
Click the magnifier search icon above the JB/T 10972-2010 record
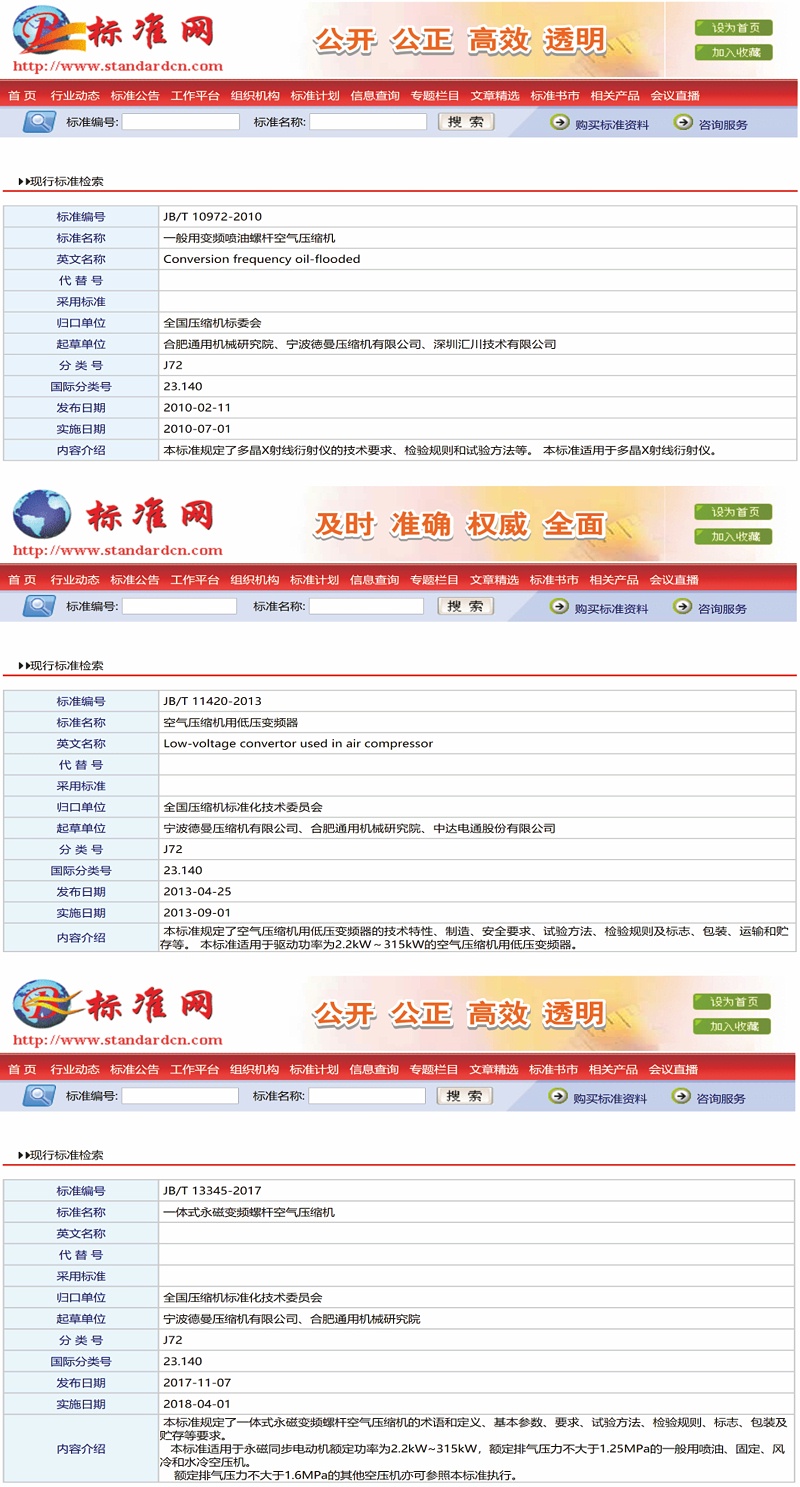[x=40, y=122]
